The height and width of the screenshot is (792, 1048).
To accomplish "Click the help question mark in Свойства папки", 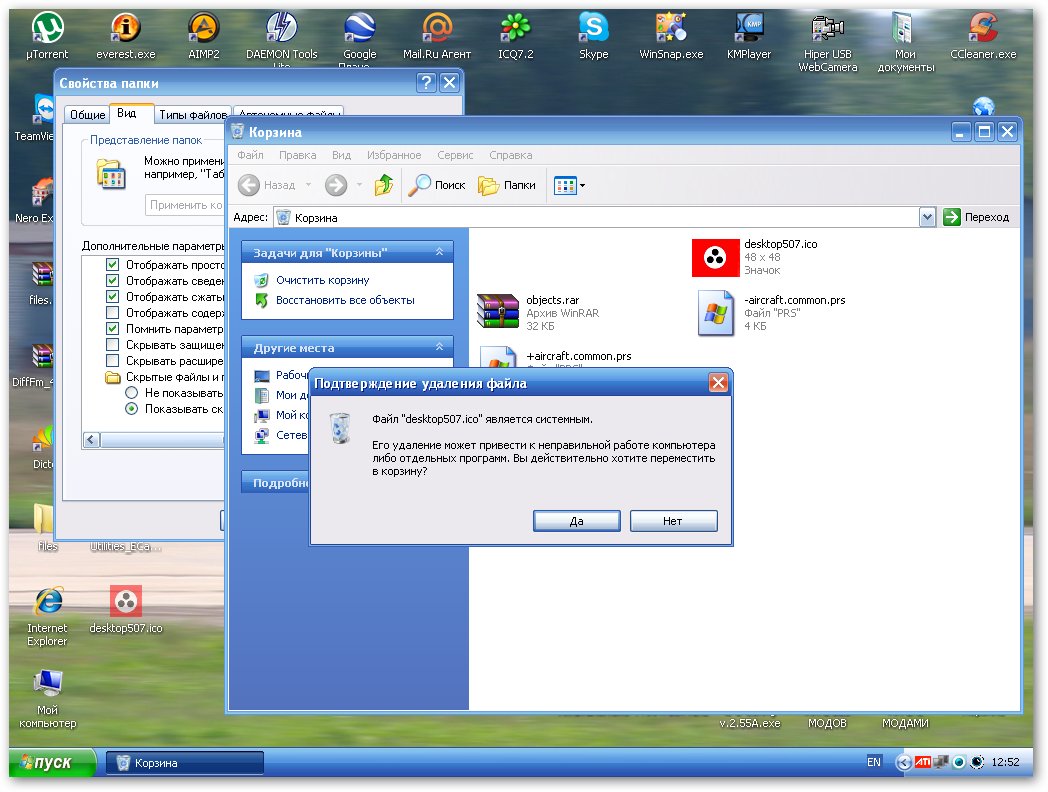I will (426, 83).
